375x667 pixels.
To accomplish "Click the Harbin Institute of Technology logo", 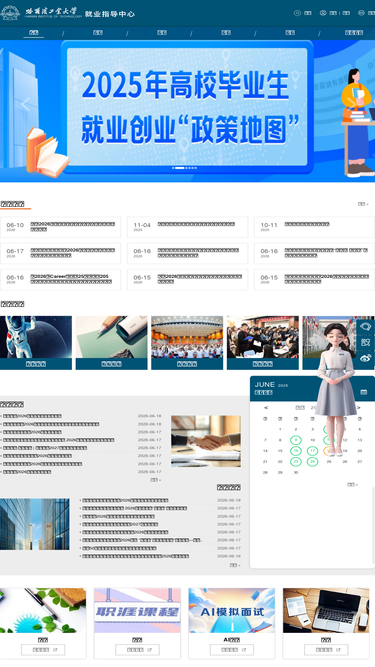I will click(41, 13).
